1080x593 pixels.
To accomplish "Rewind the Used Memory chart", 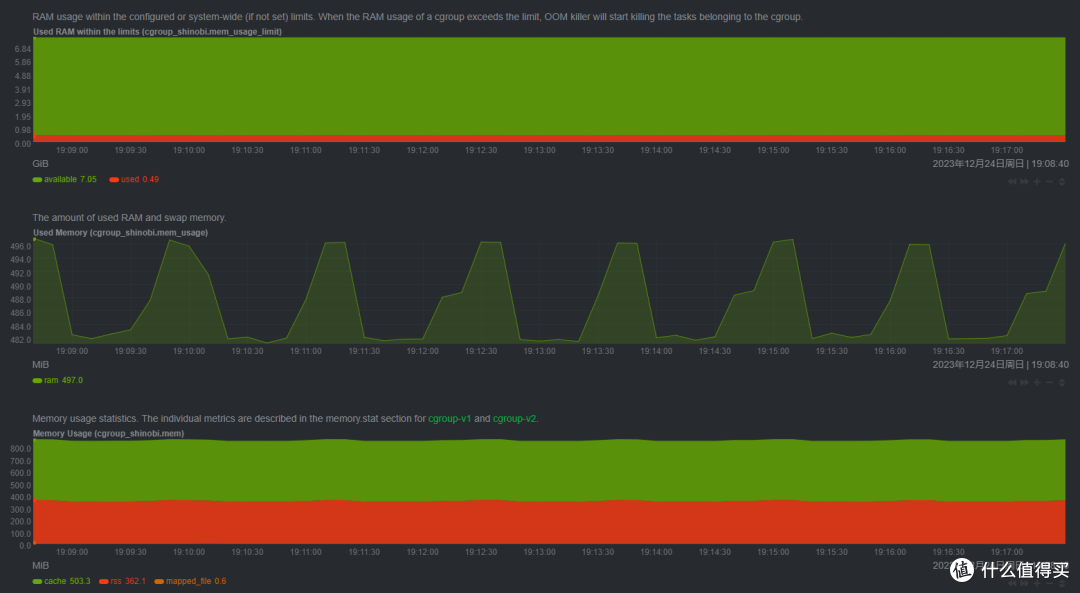I will point(1012,382).
